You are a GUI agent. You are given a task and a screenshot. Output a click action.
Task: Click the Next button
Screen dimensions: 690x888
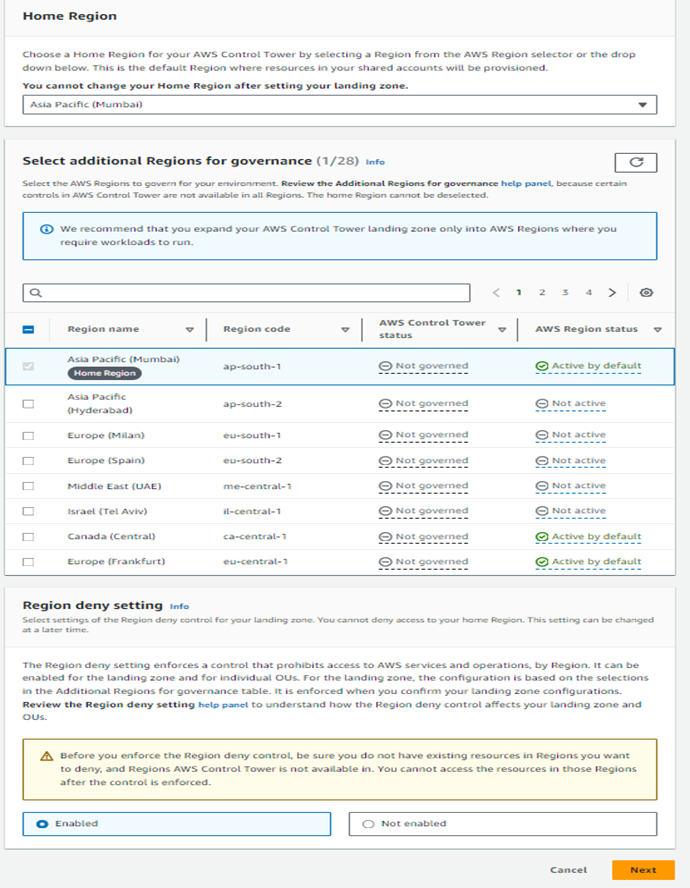point(643,870)
